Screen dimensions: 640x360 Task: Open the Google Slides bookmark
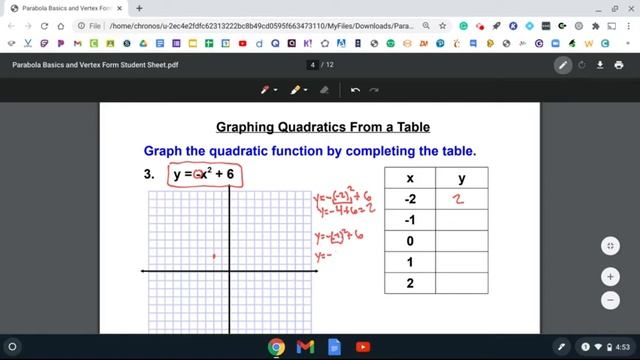coord(193,43)
